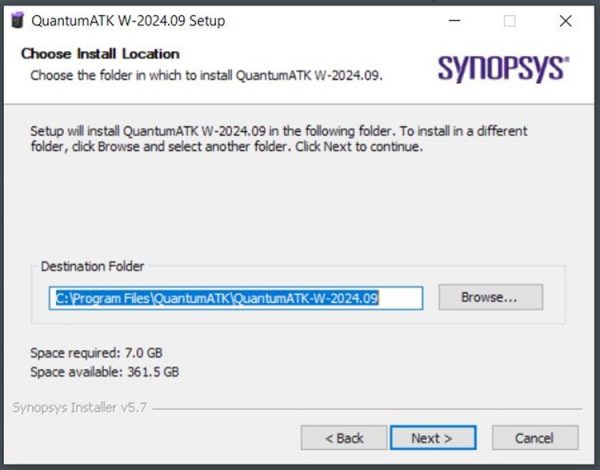Go to previous step with < Back

coord(344,437)
